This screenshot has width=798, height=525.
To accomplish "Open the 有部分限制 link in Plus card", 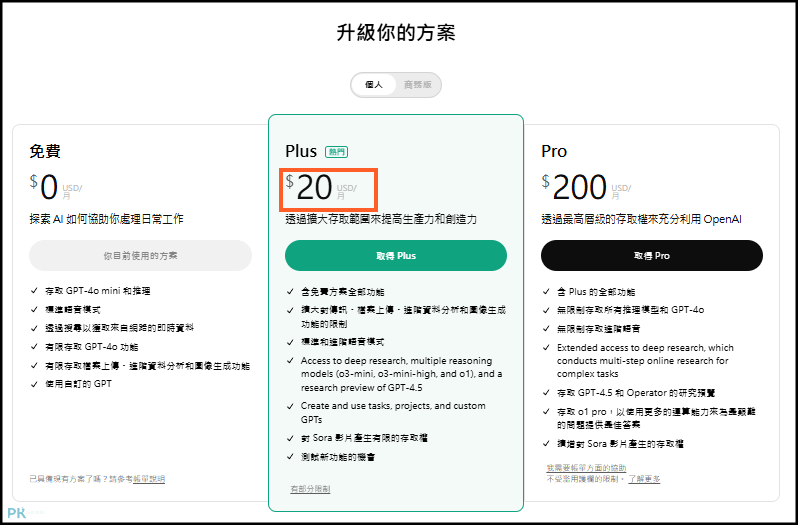I will click(310, 489).
